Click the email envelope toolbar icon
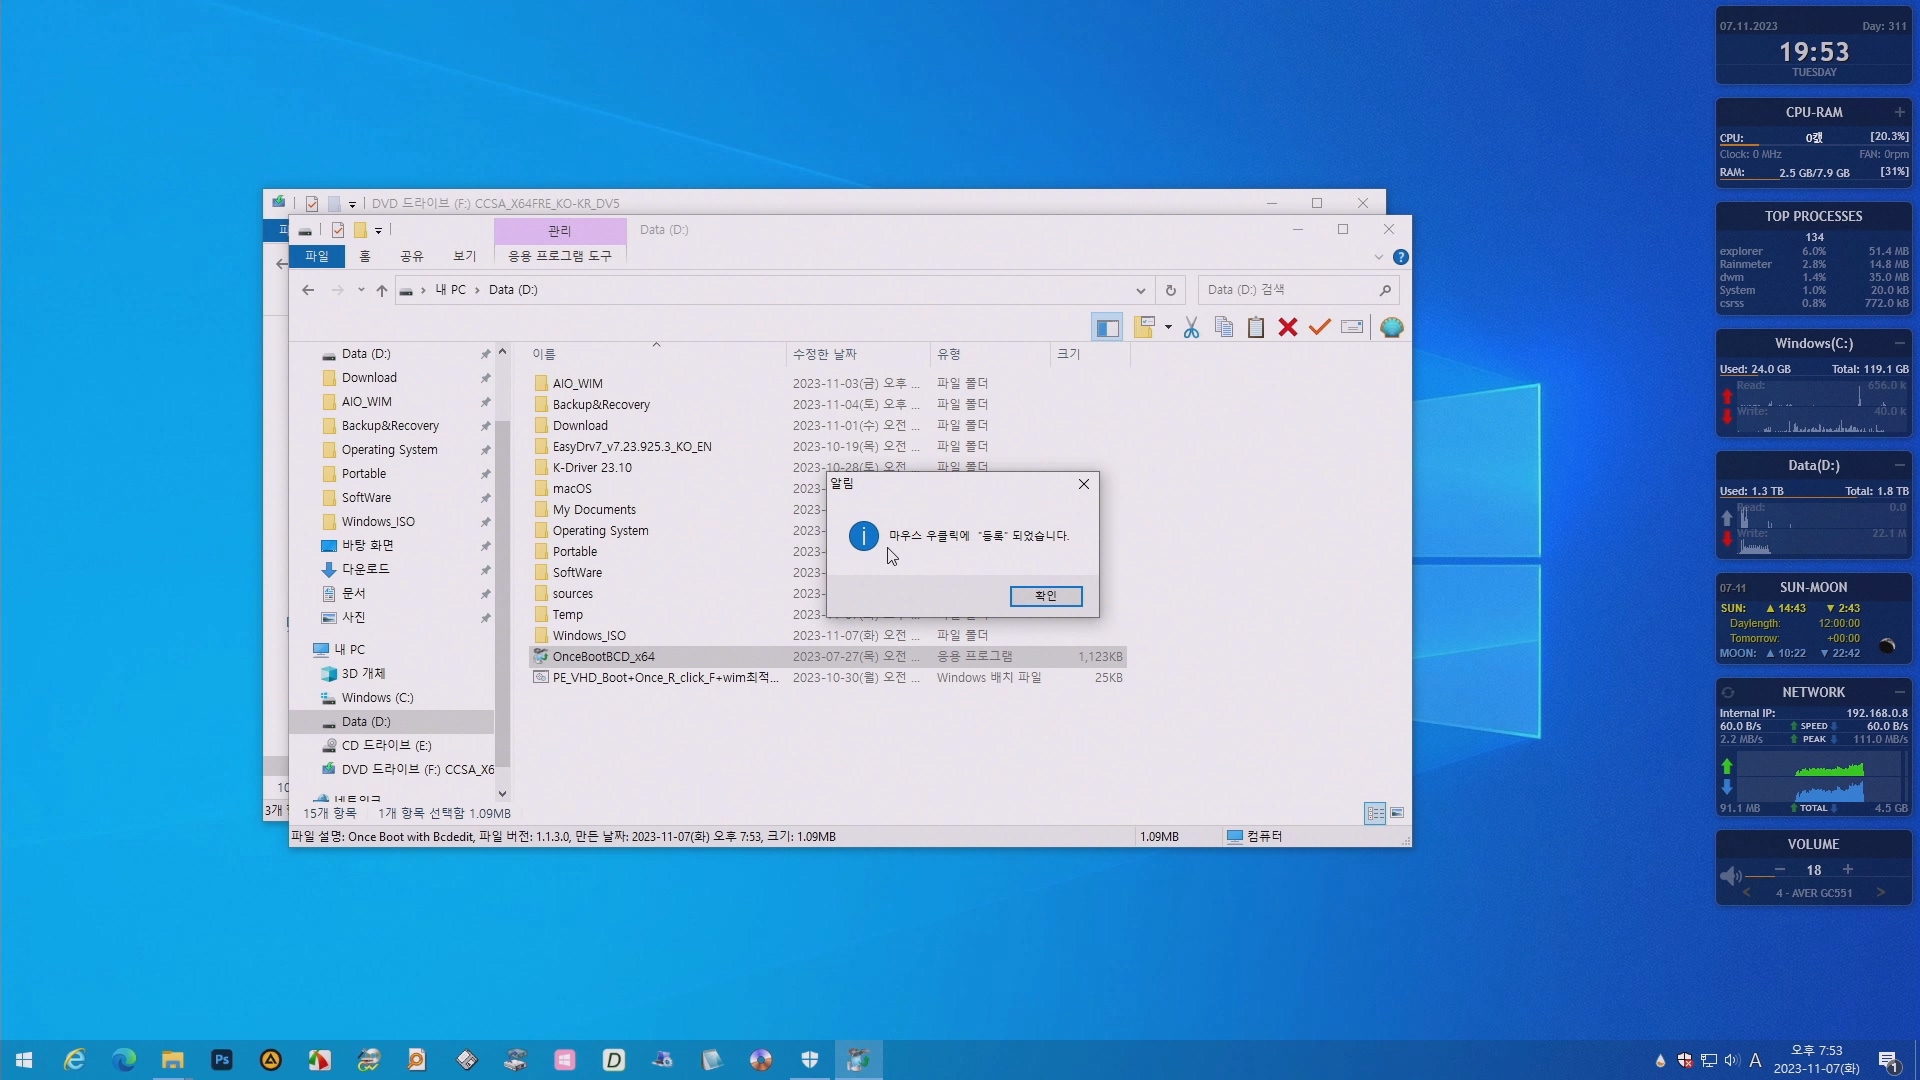Viewport: 1920px width, 1080px height. 1352,328
